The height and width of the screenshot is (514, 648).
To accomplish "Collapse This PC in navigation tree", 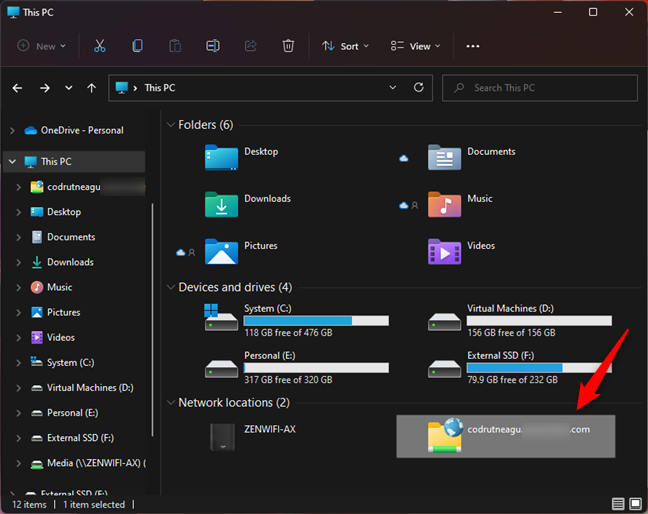I will [x=11, y=161].
